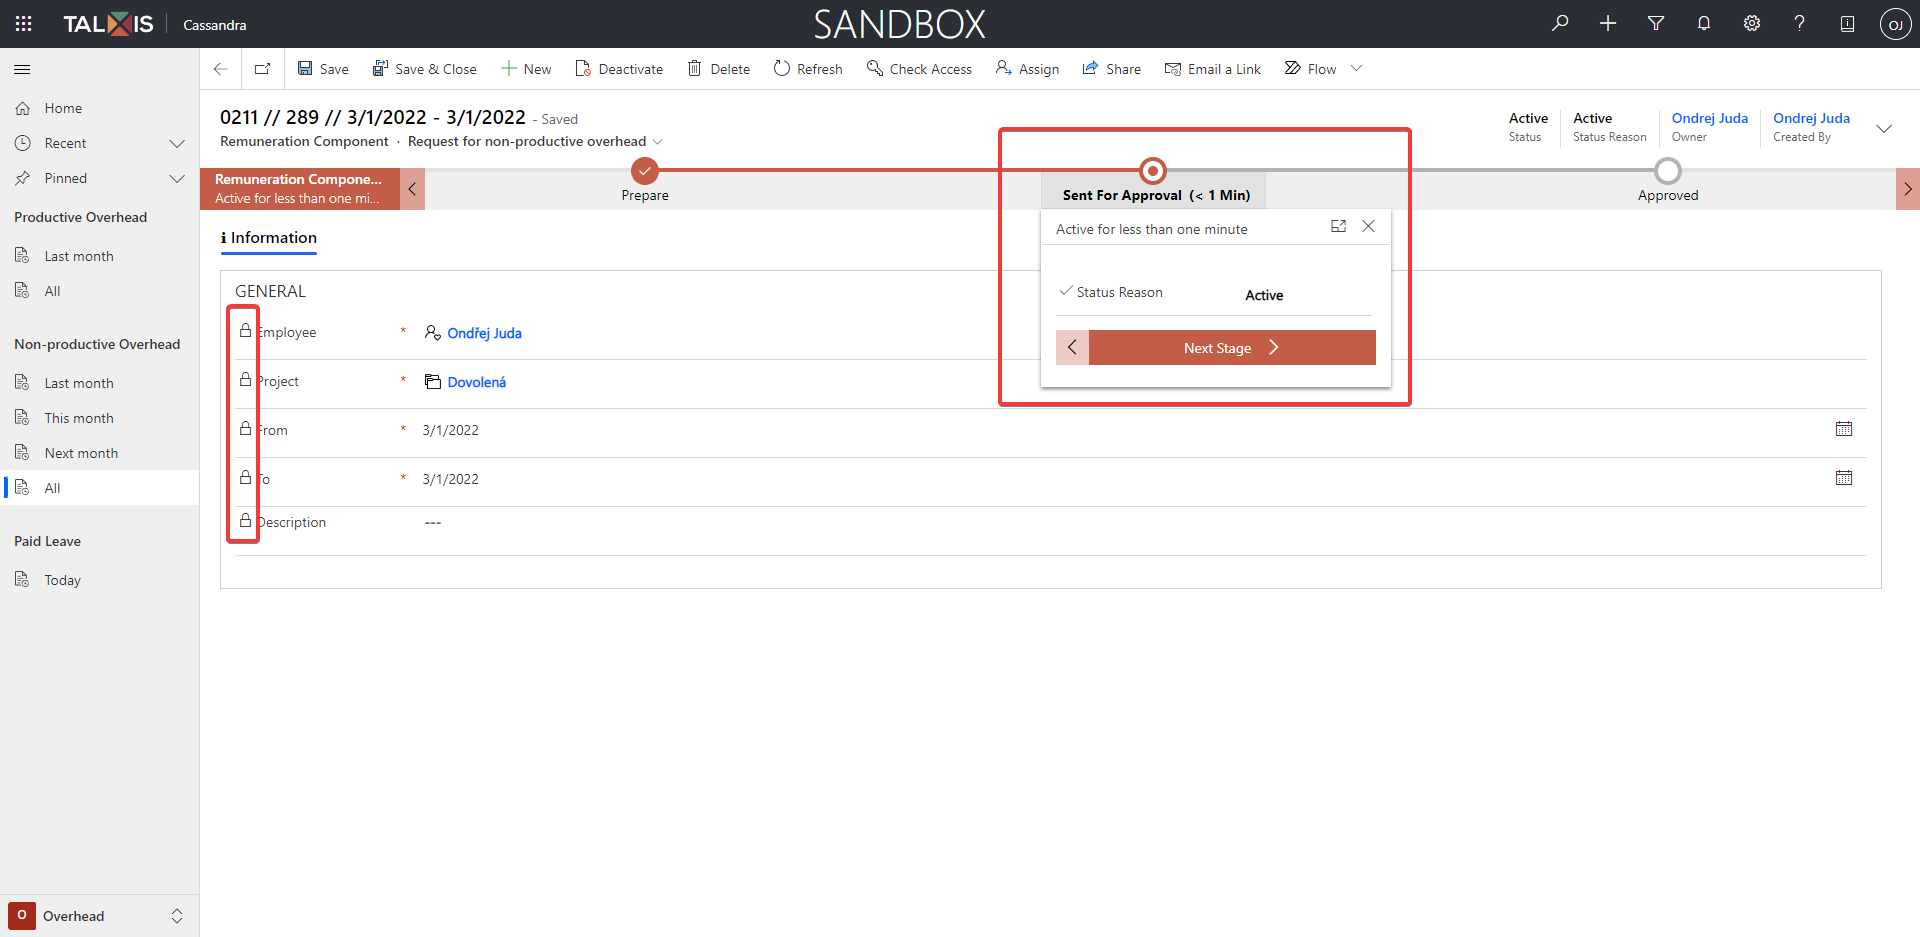Collapse the site map hamburger menu

point(22,69)
